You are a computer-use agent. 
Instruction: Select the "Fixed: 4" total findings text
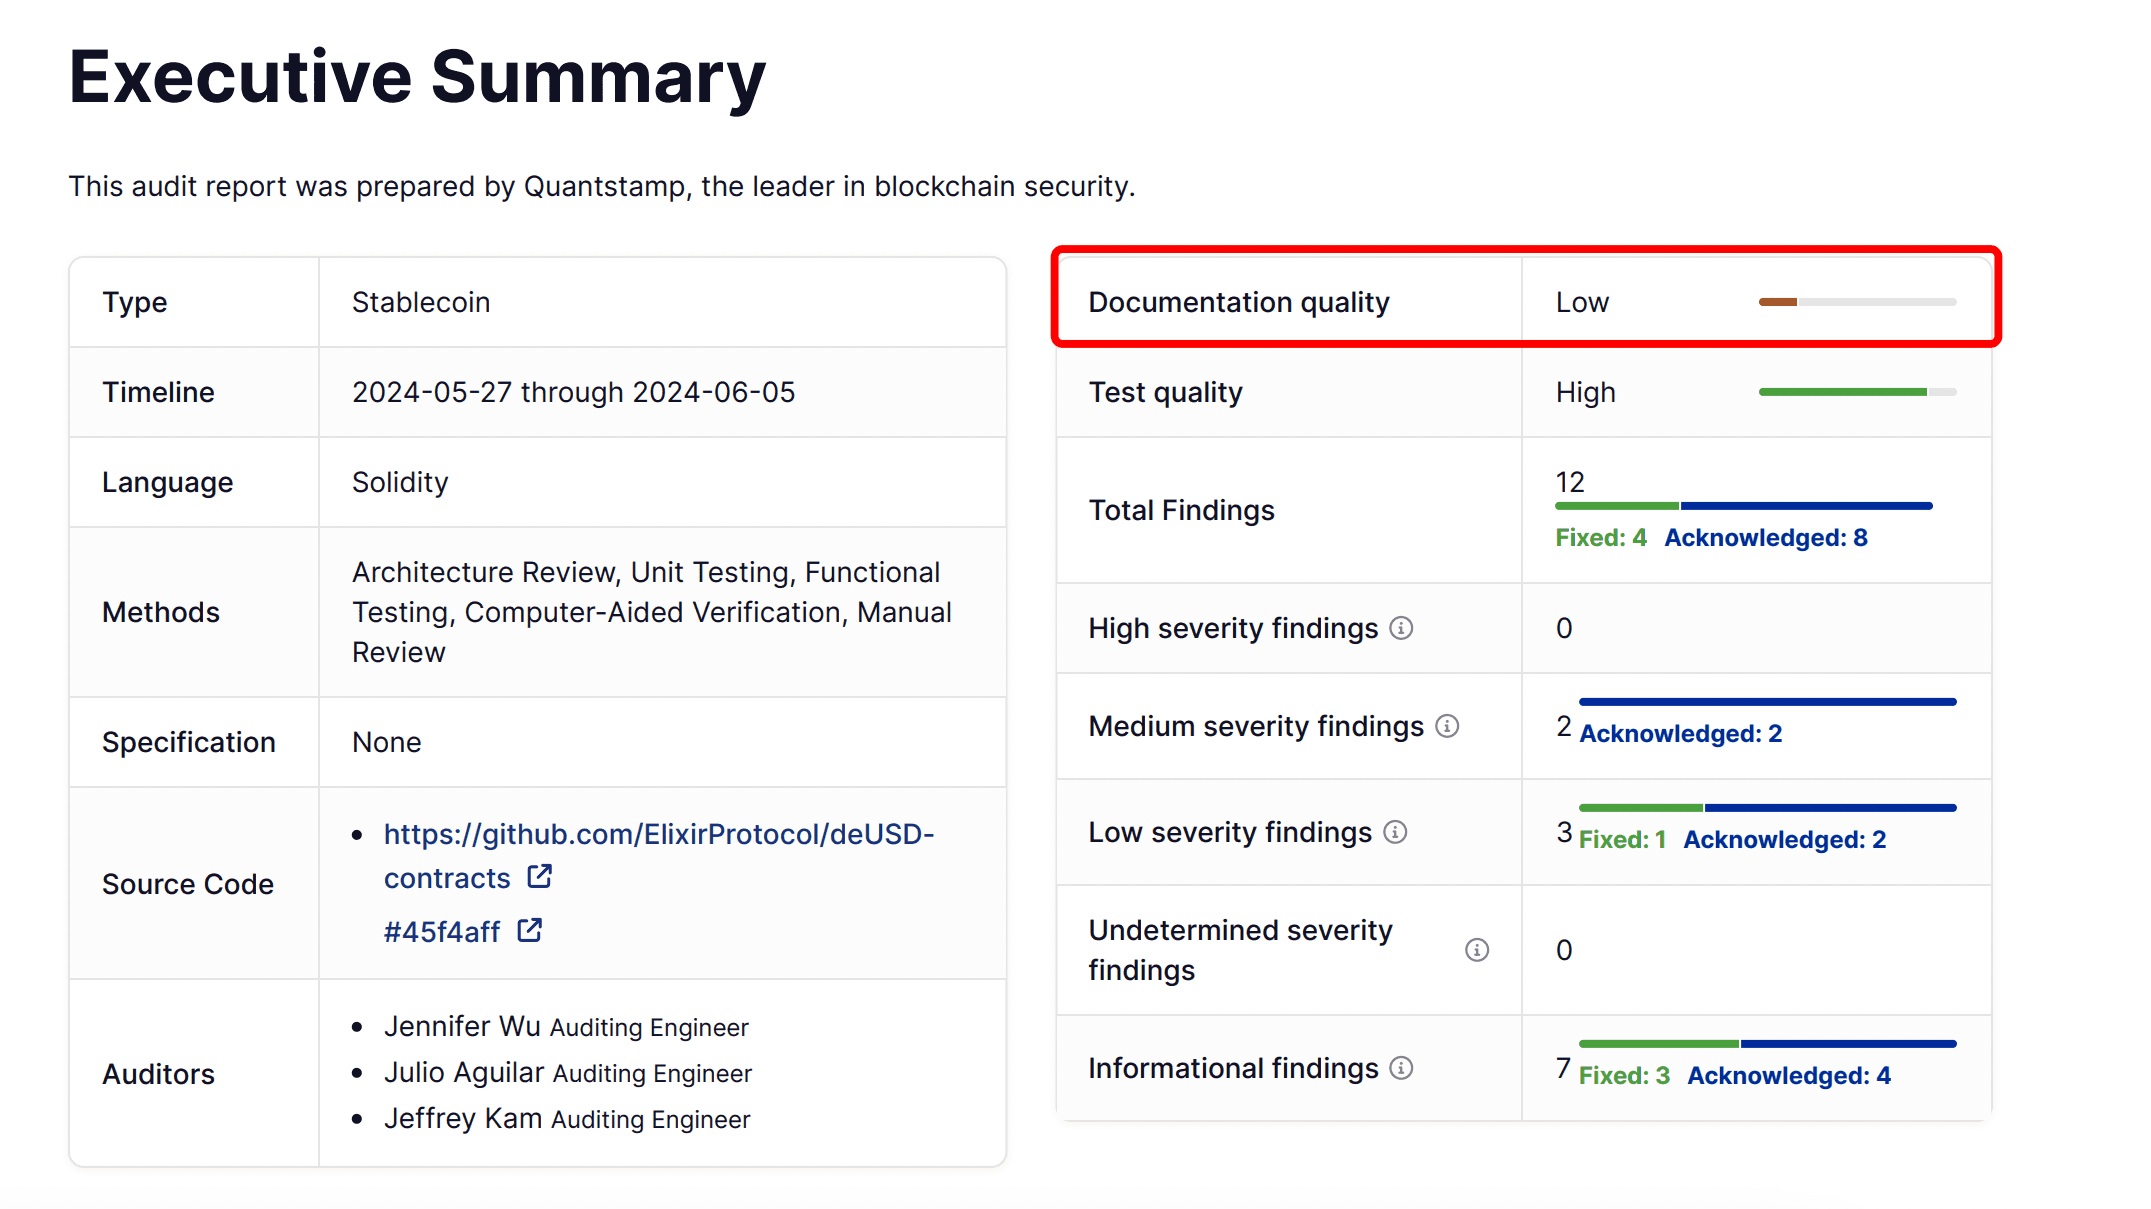tap(1601, 538)
